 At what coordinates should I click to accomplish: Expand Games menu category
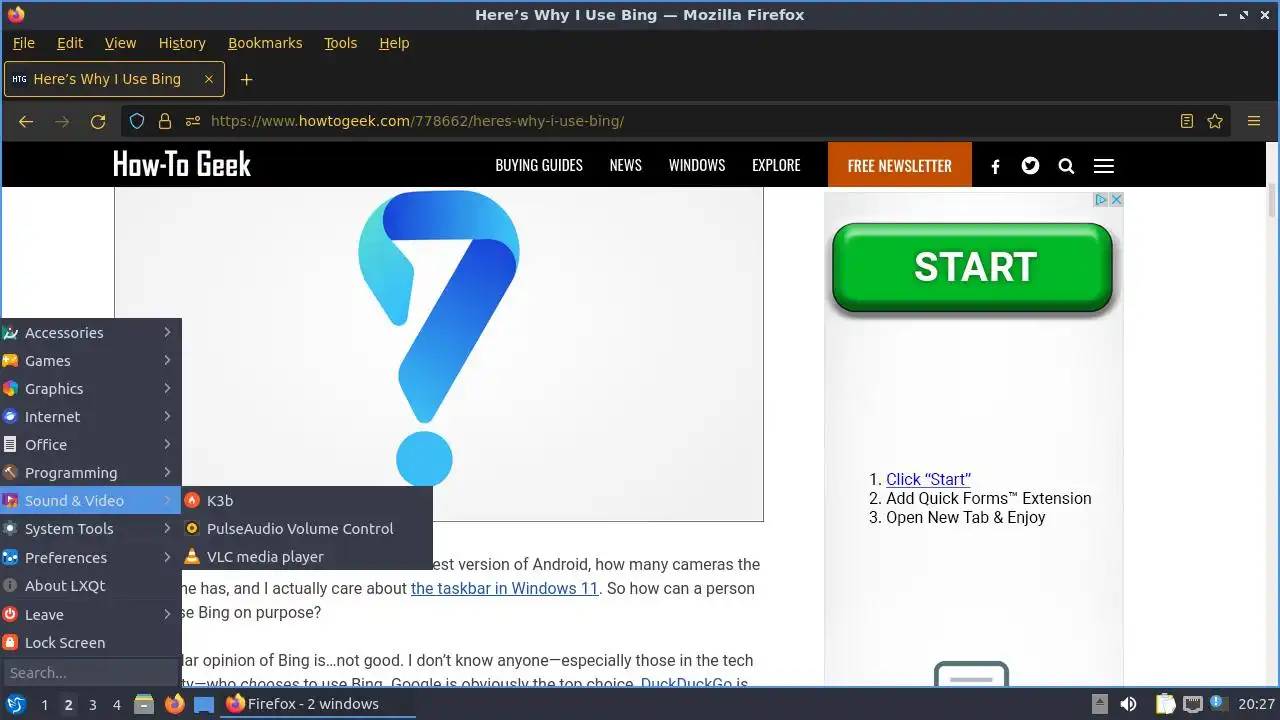point(90,361)
